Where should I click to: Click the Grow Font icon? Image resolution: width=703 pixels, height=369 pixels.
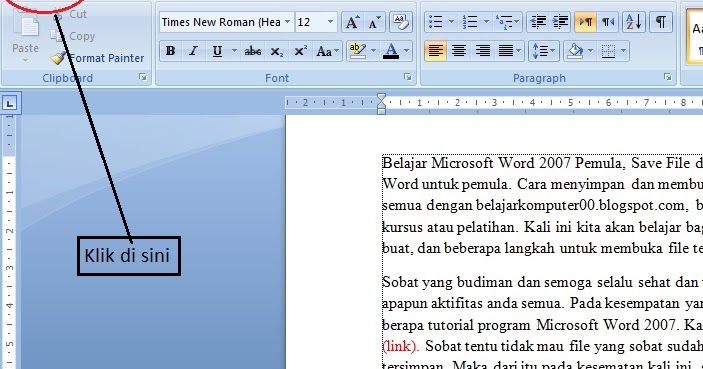352,22
